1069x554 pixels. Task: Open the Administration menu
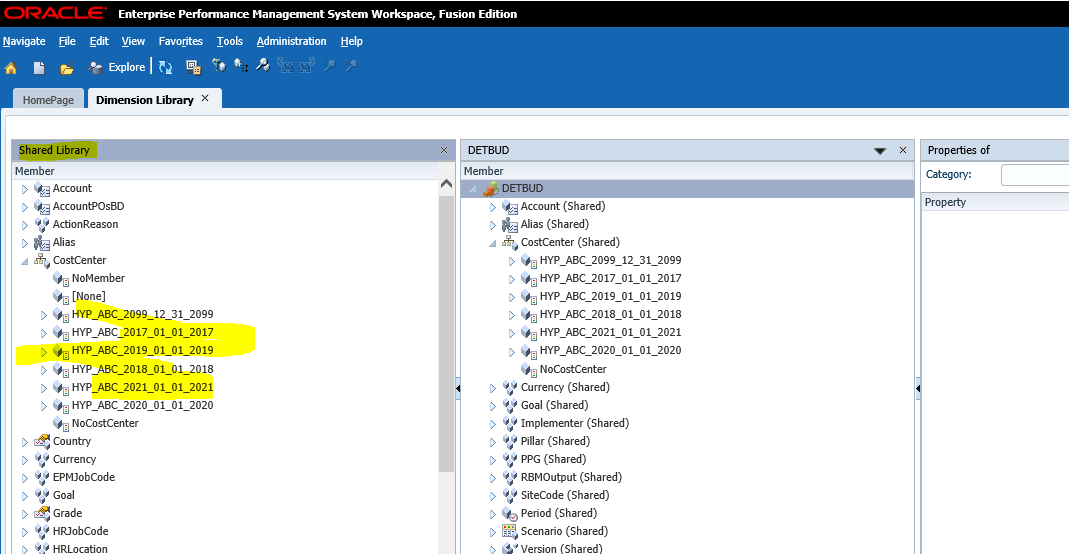(x=291, y=41)
